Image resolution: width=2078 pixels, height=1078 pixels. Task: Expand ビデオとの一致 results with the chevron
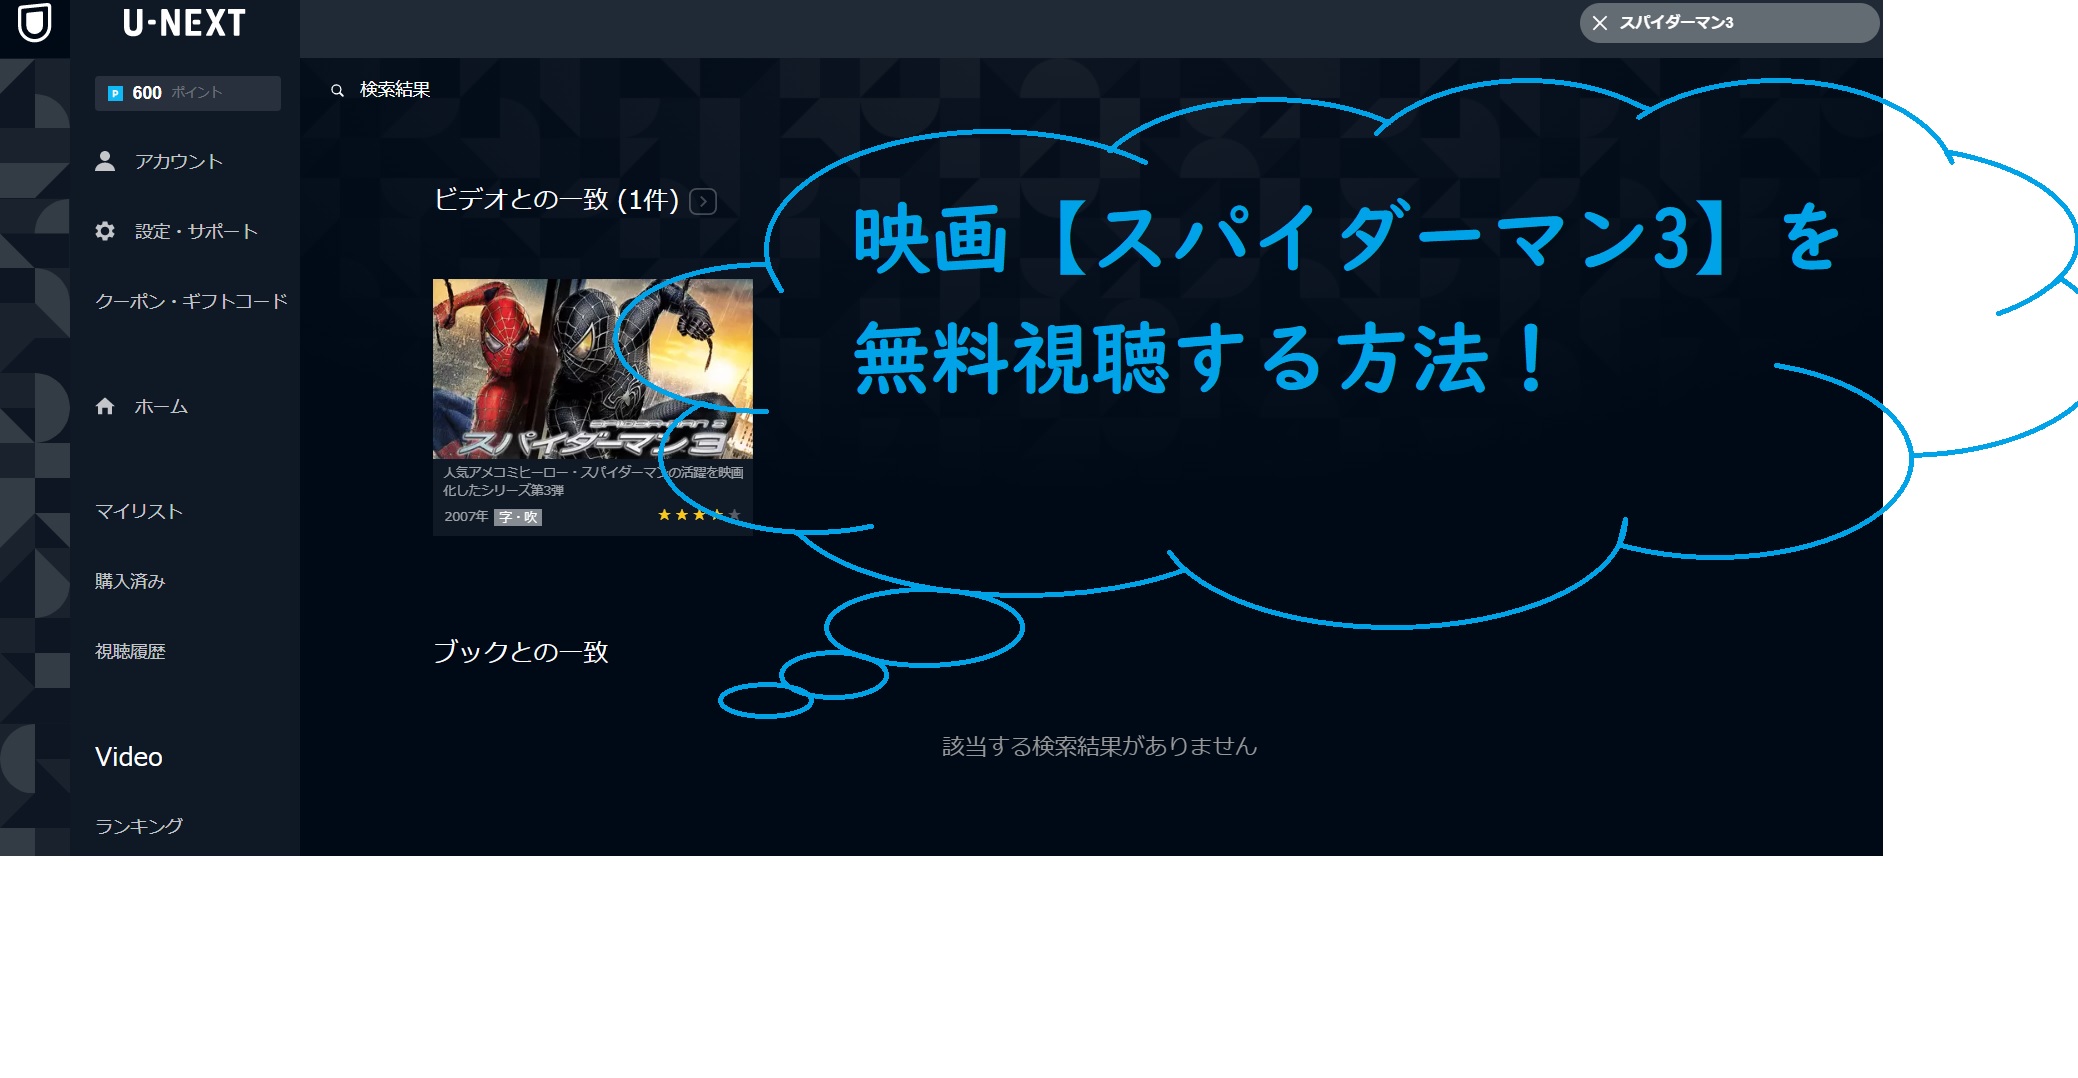(x=703, y=201)
